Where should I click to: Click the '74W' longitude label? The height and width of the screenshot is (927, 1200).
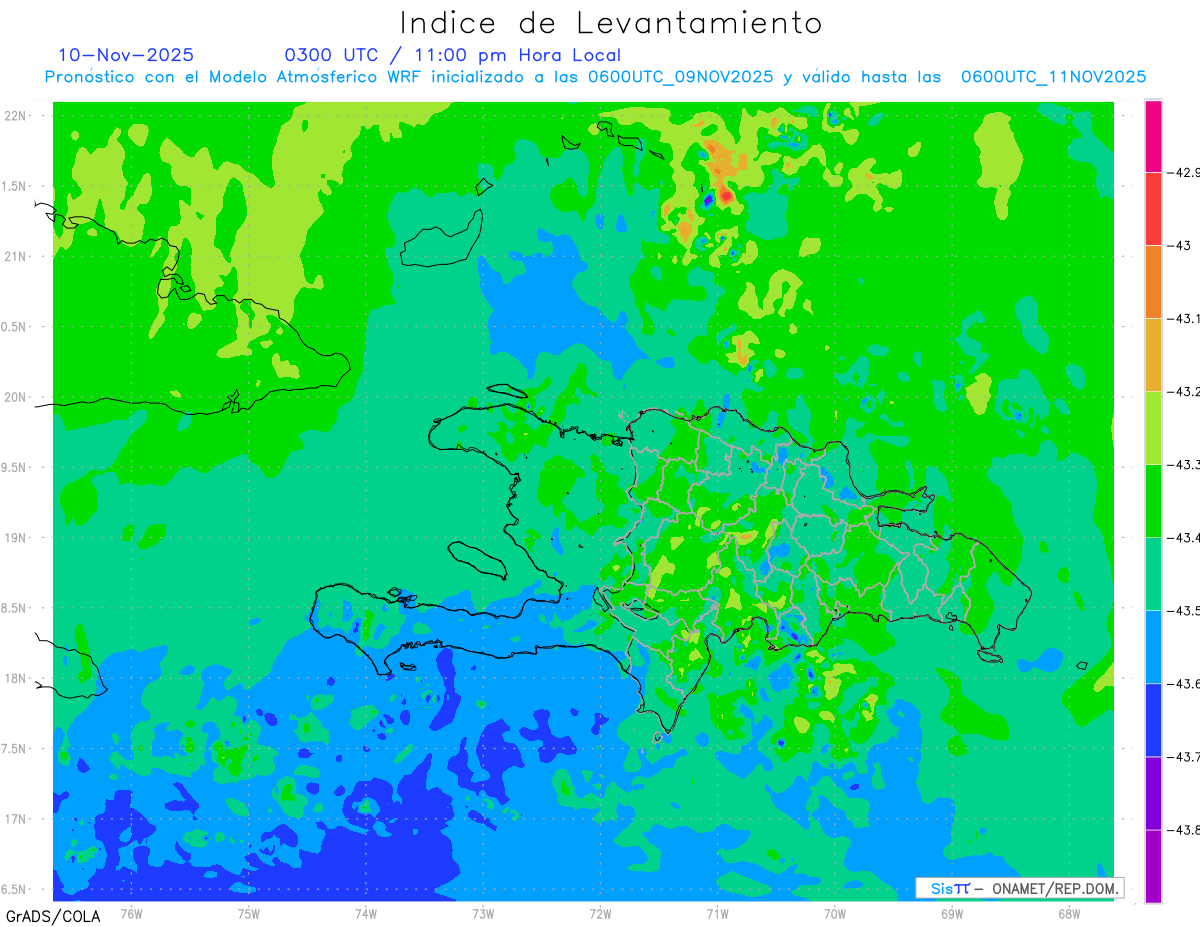pos(366,914)
